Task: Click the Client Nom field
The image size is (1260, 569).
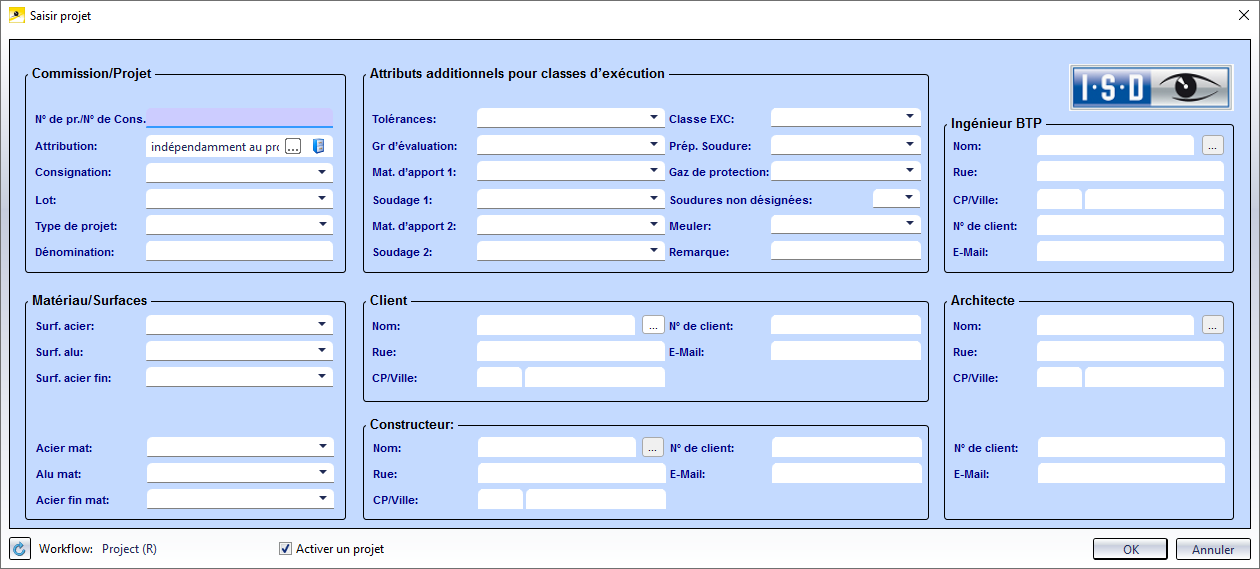Action: pos(555,325)
